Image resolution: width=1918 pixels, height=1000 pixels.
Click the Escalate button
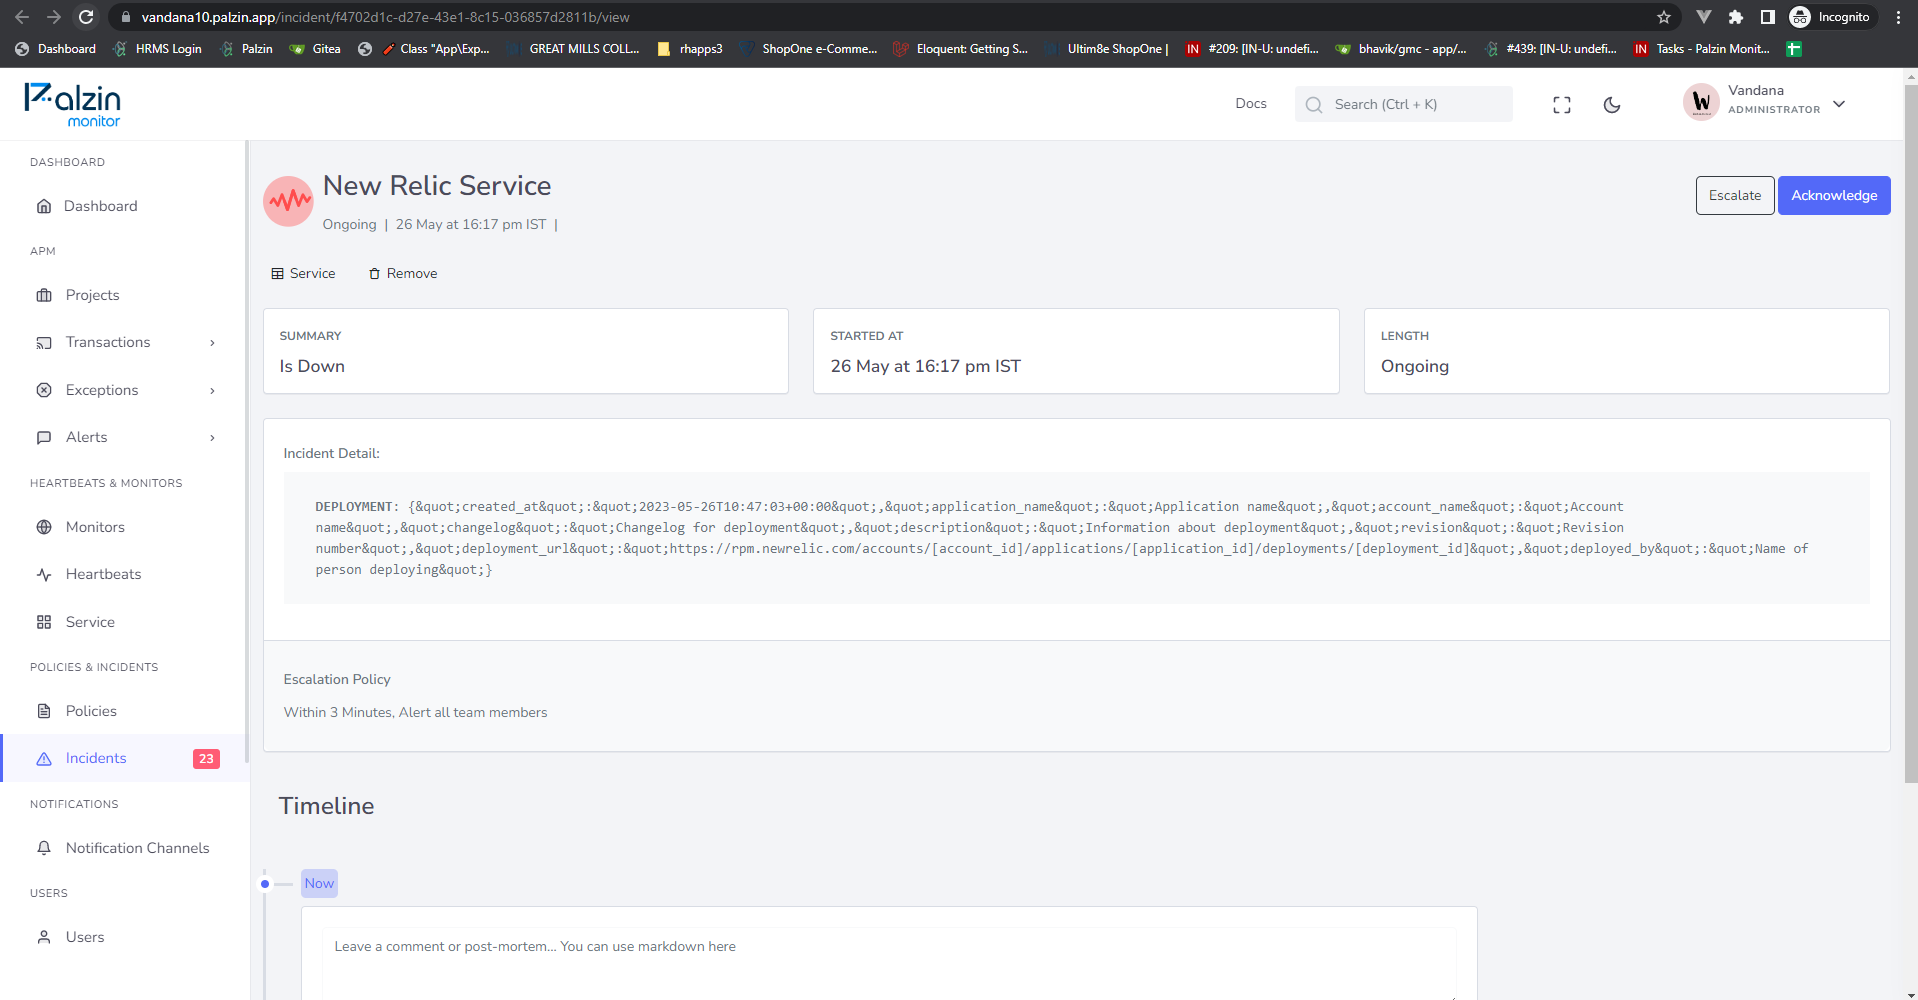(1735, 195)
